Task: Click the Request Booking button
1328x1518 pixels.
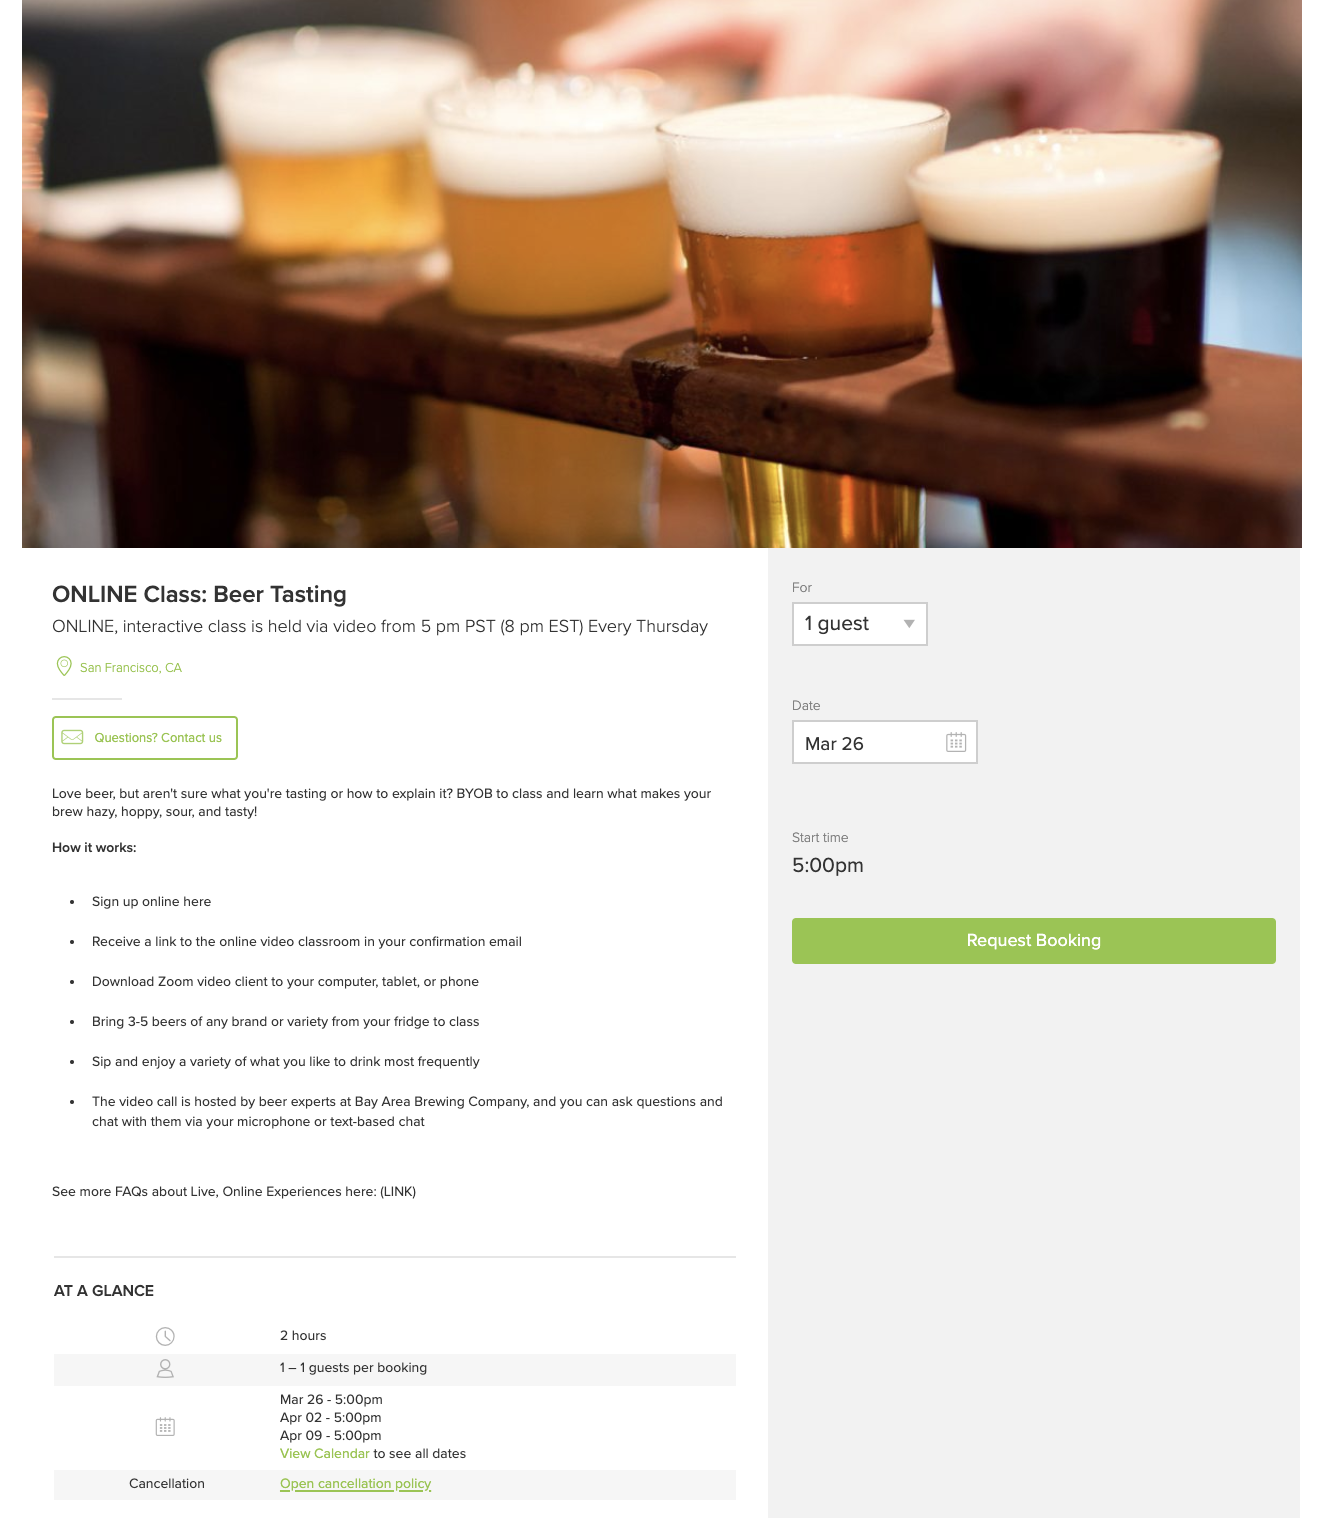Action: coord(1034,941)
